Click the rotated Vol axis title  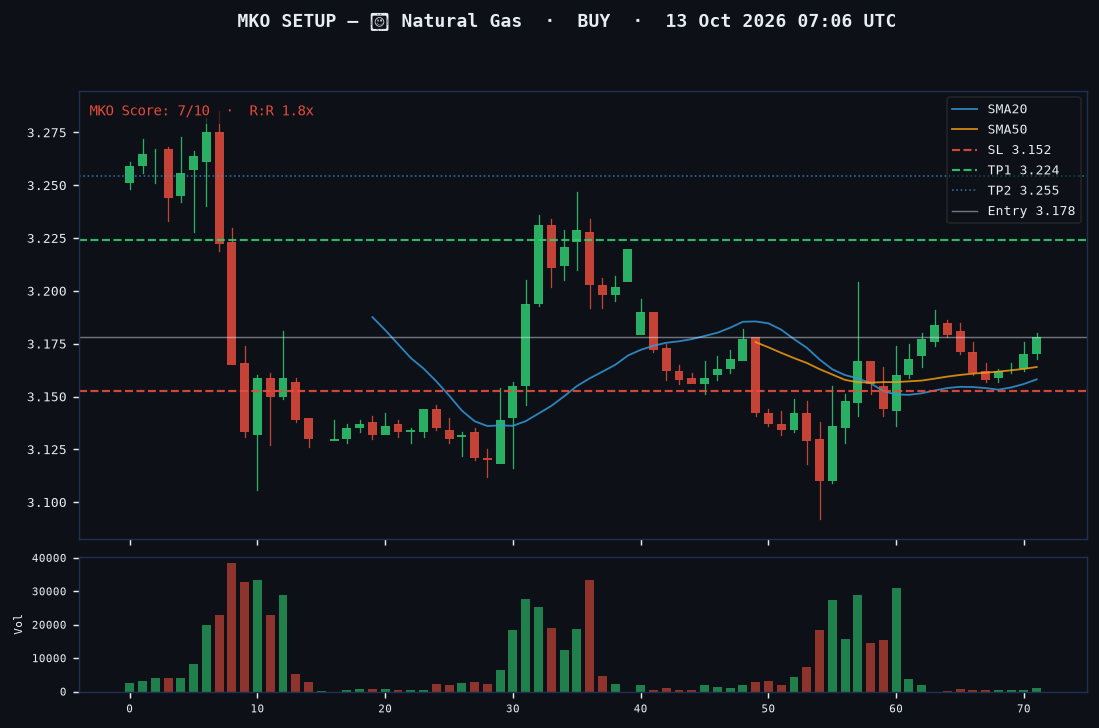tap(18, 624)
